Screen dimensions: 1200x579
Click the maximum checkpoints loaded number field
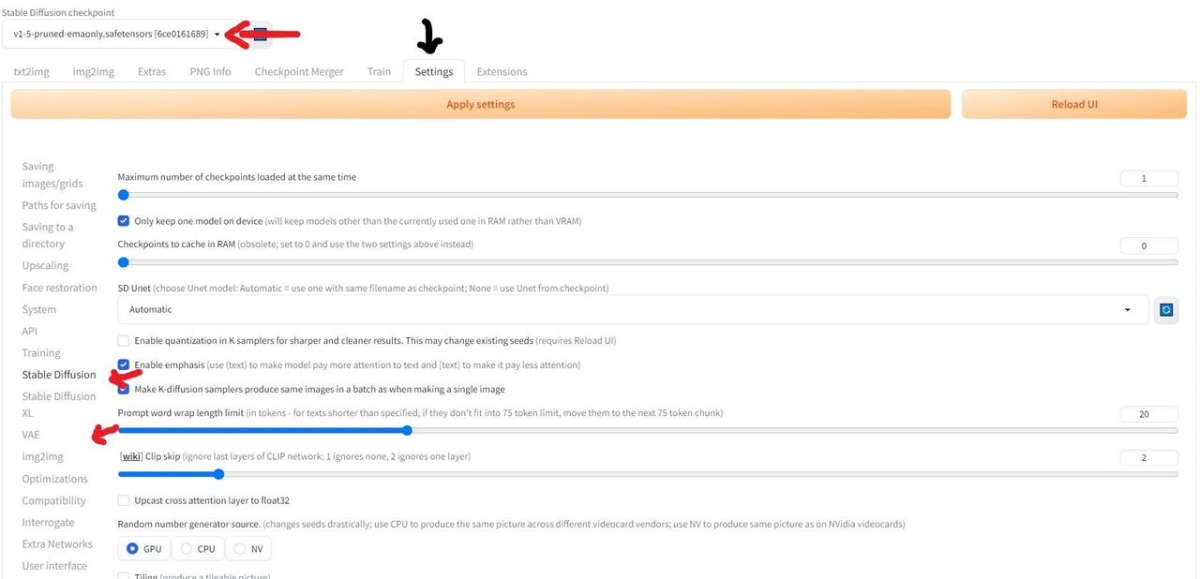pyautogui.click(x=1149, y=178)
